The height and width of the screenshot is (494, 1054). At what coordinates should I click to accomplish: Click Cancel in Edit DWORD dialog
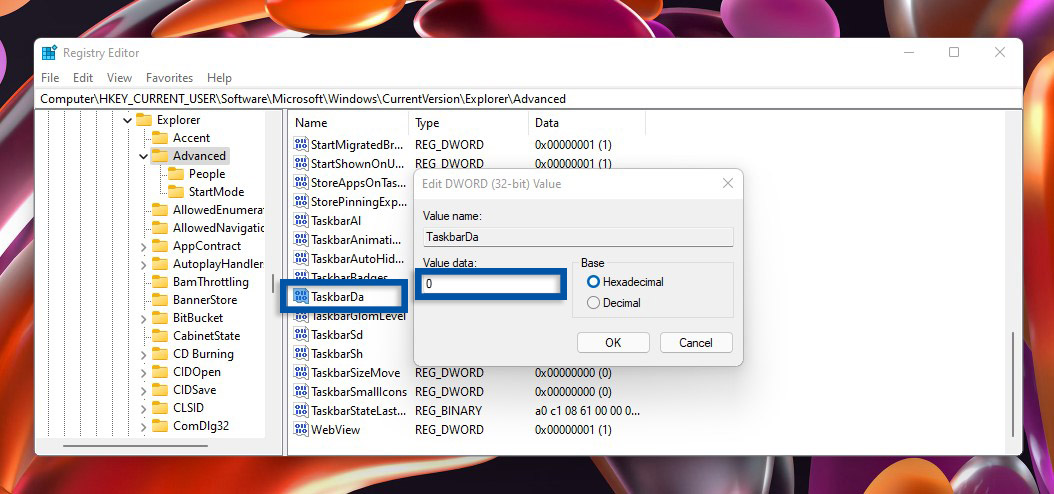click(x=696, y=342)
